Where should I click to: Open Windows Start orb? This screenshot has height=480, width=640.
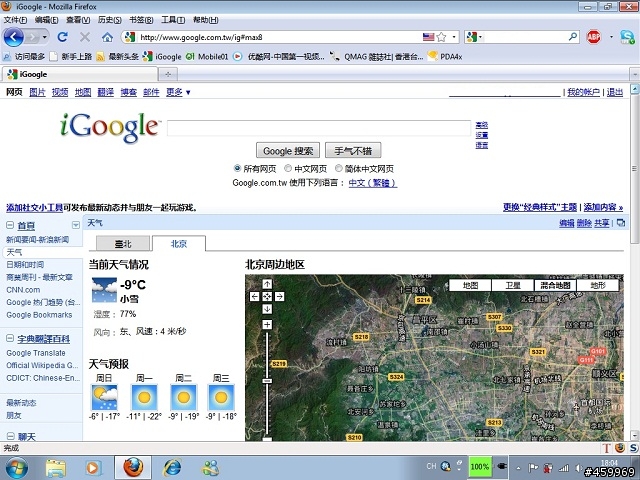[17, 468]
